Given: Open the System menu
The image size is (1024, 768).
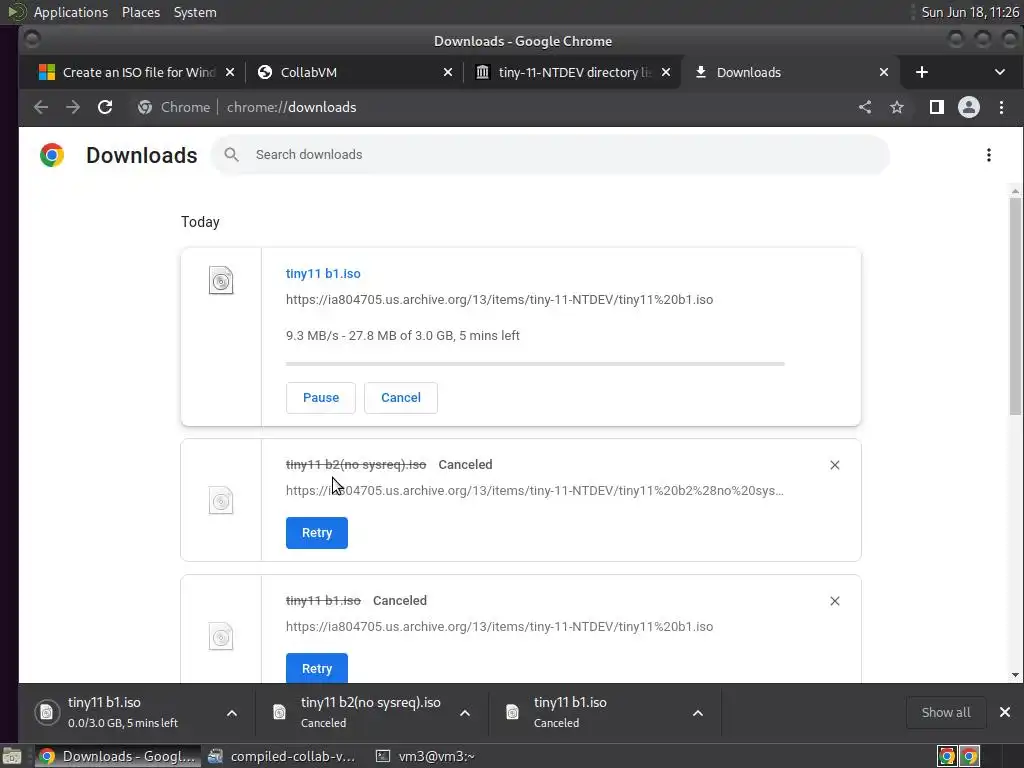Looking at the screenshot, I should pos(195,12).
